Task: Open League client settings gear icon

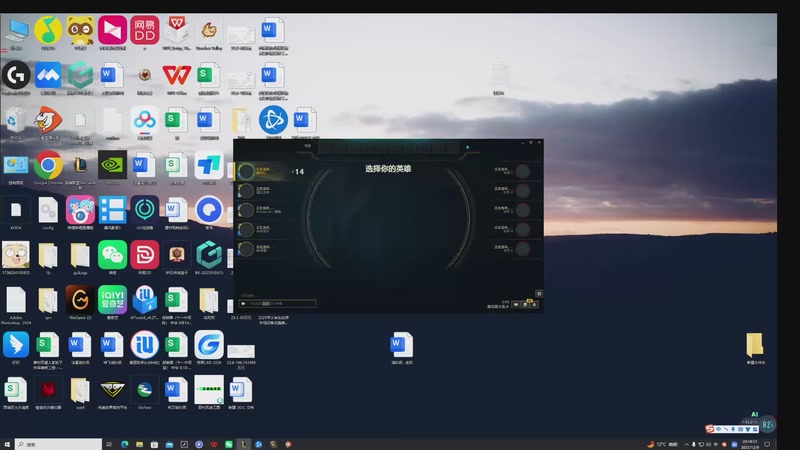Action: tap(539, 293)
